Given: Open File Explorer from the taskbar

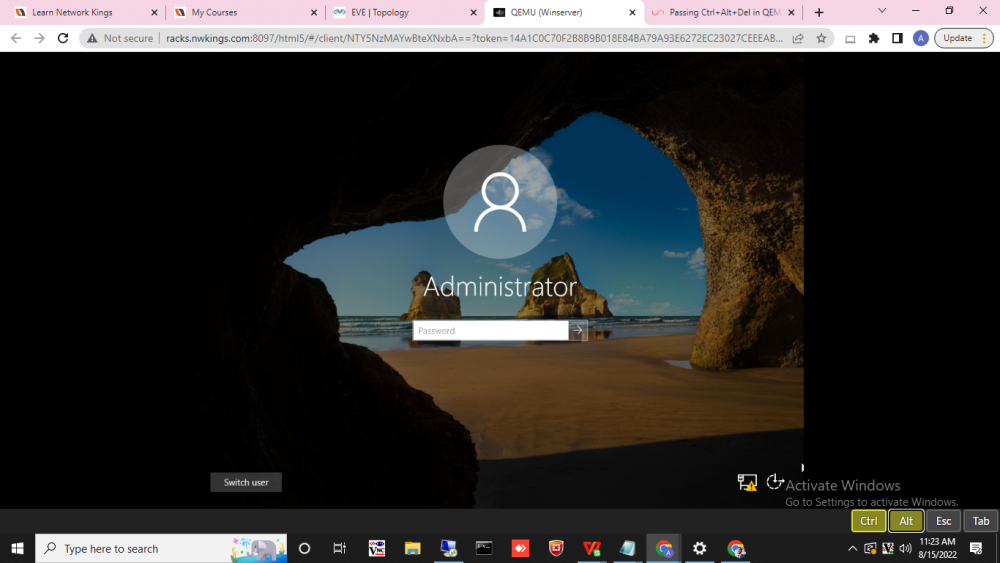Looking at the screenshot, I should [413, 548].
